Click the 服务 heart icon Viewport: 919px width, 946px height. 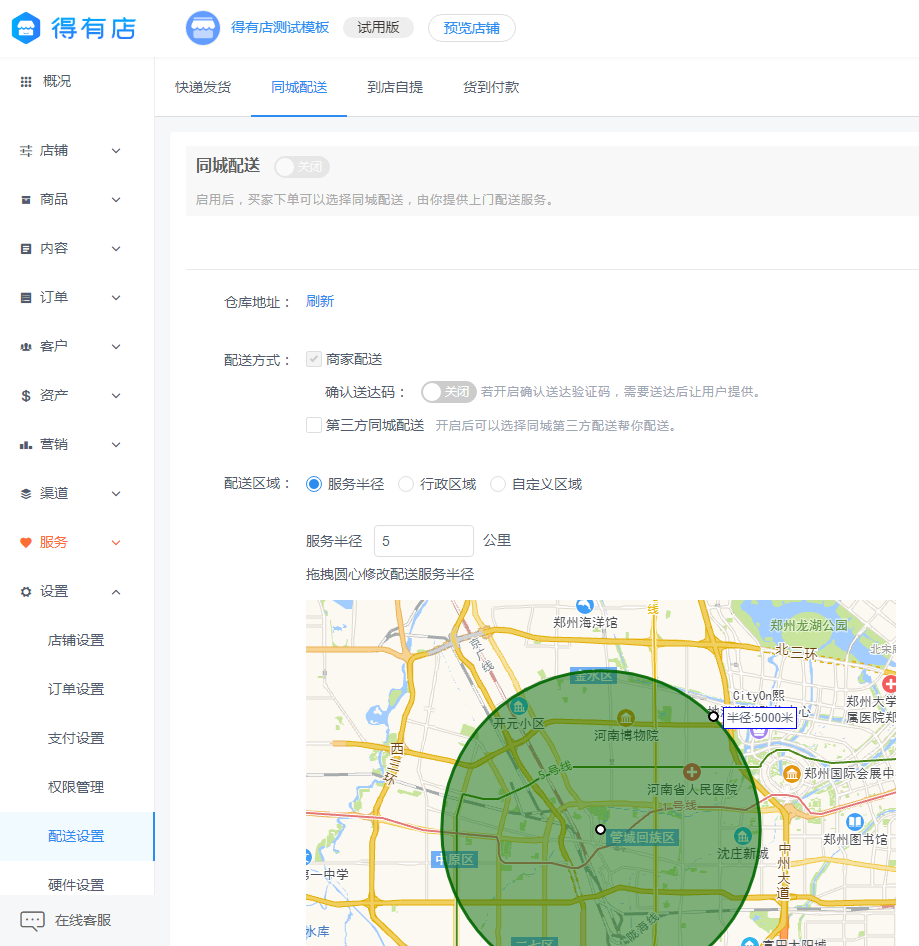click(x=26, y=542)
